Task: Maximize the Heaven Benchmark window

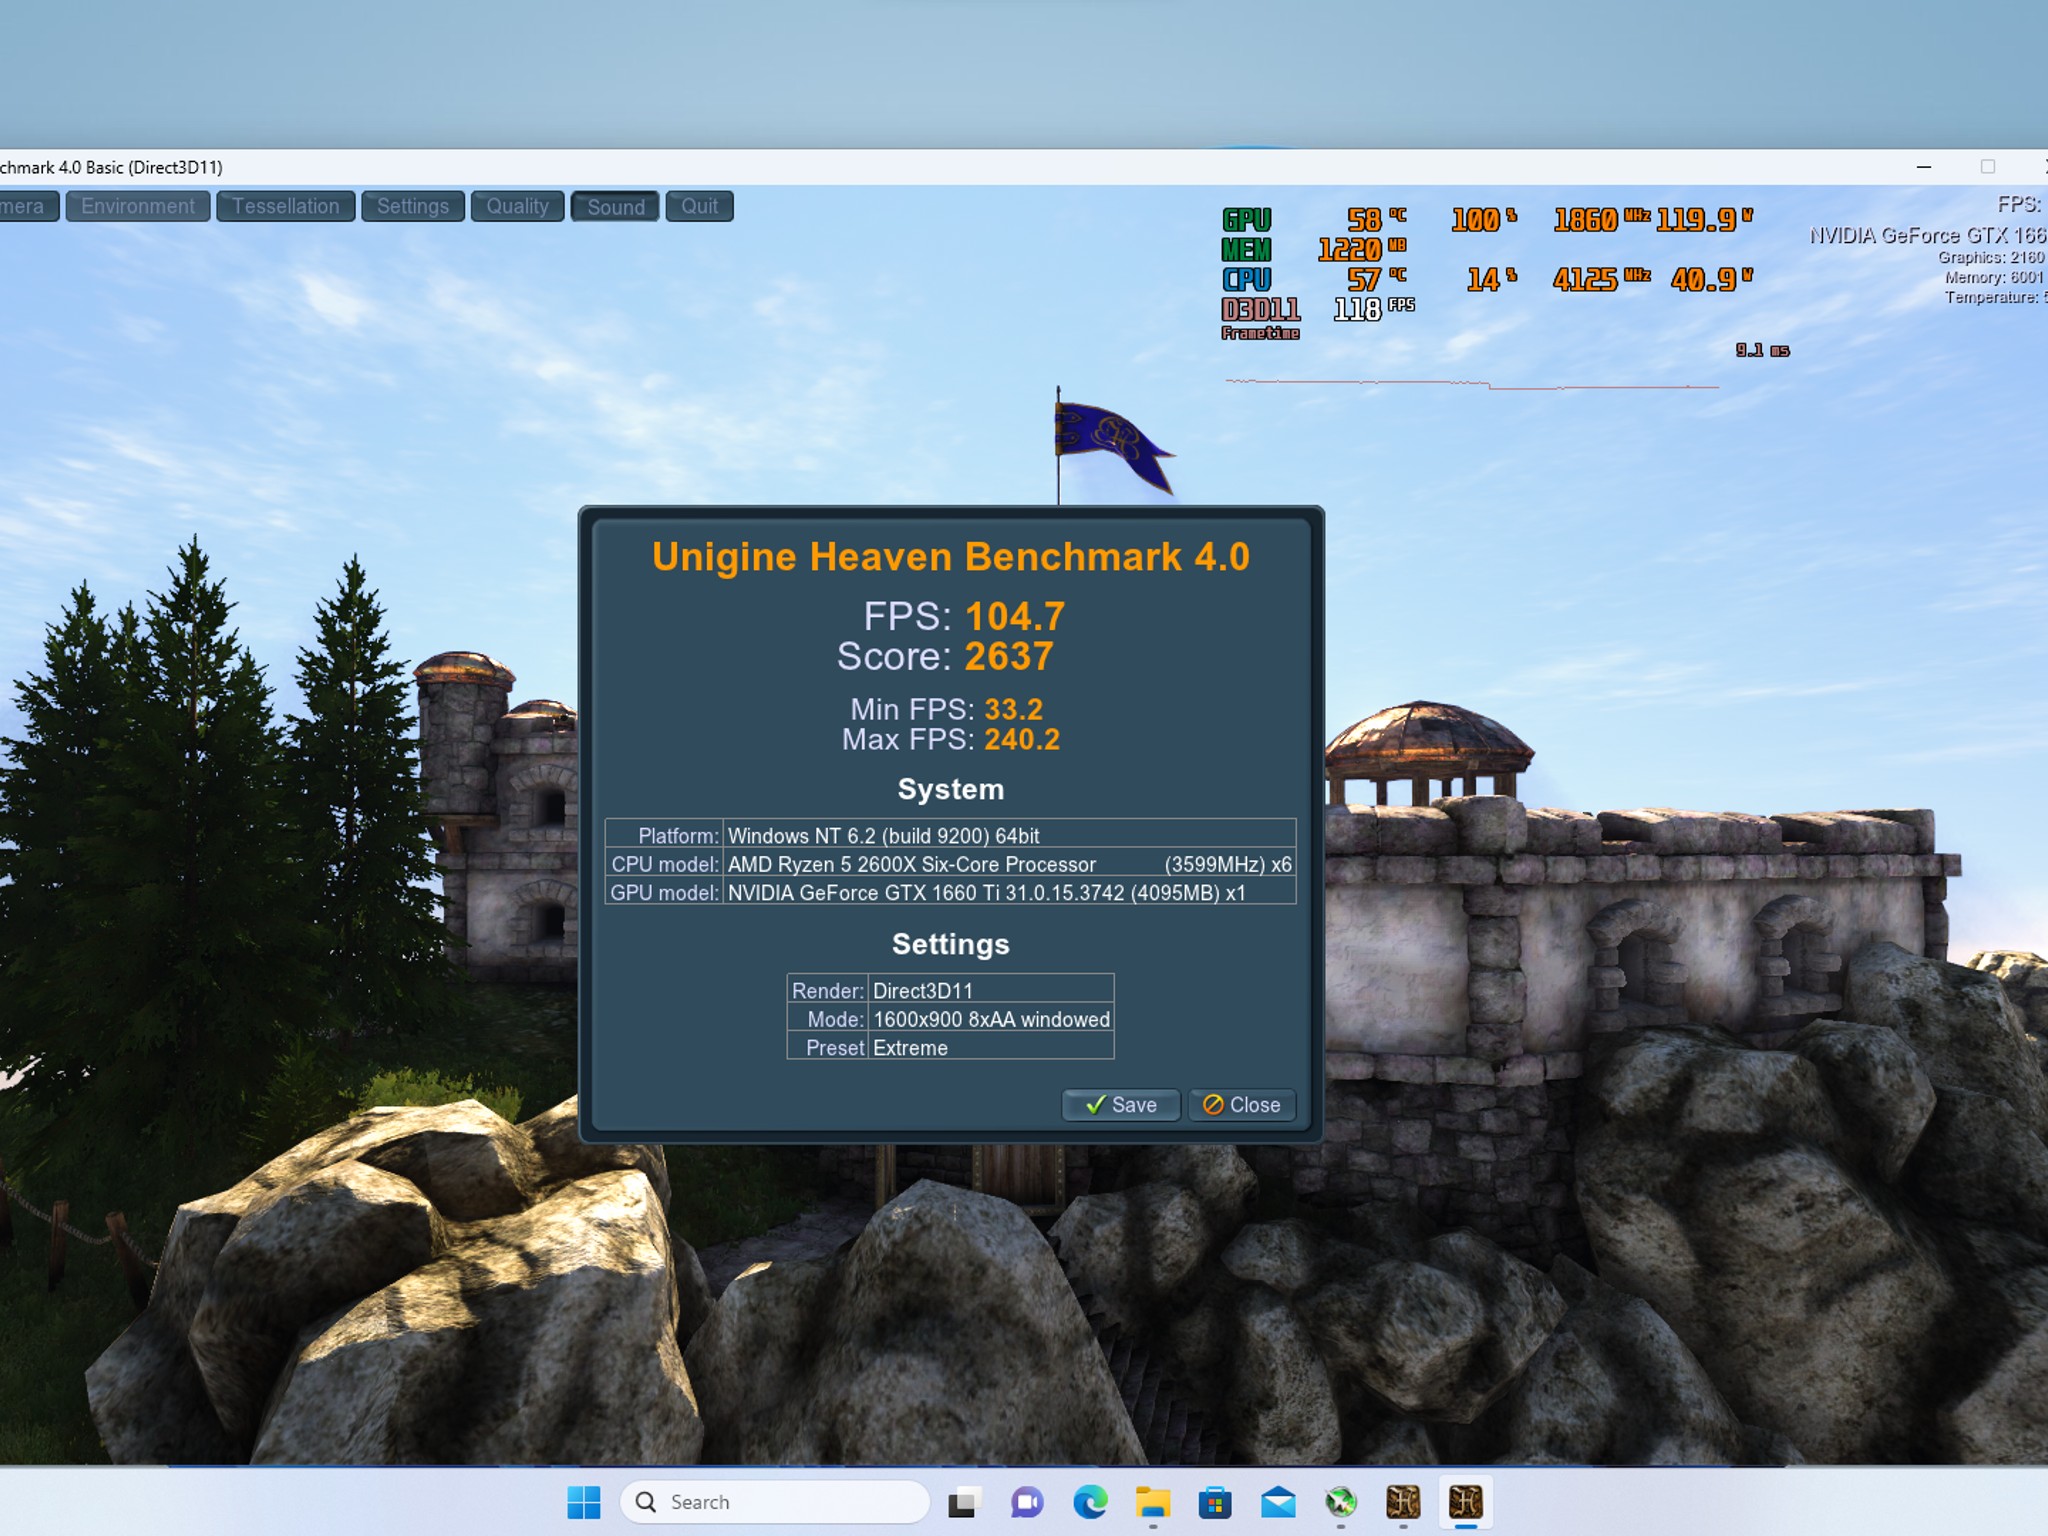Action: (1988, 167)
